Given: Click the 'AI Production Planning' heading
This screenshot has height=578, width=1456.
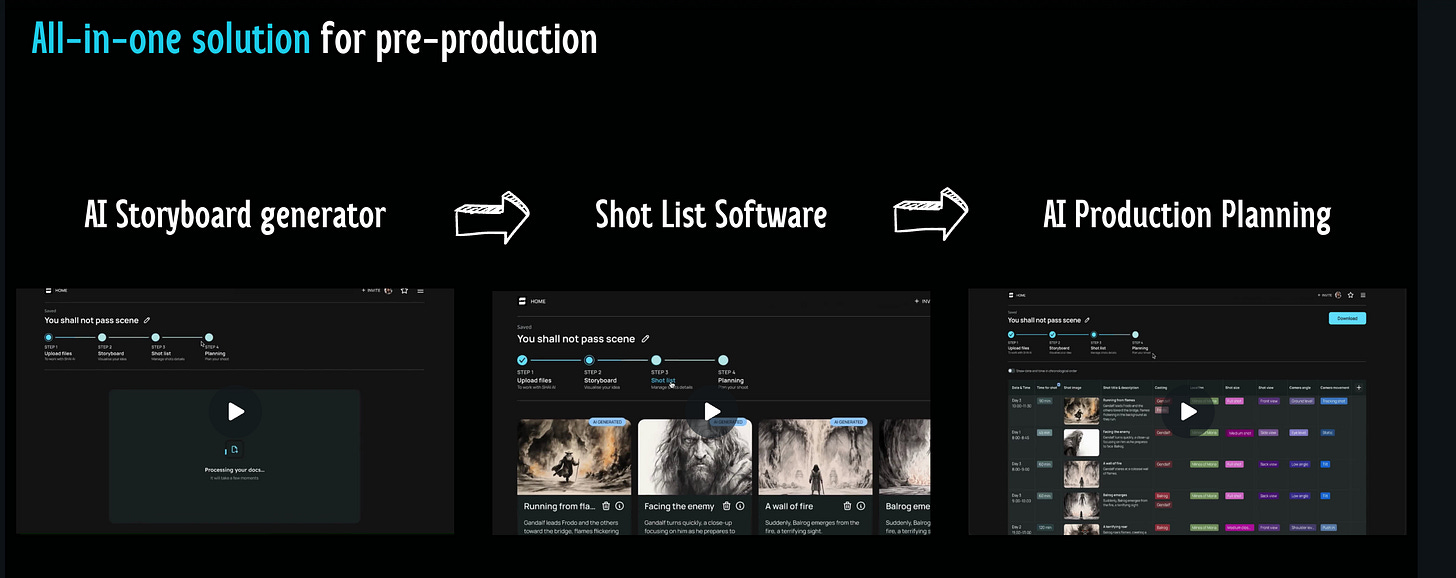Looking at the screenshot, I should click(x=1187, y=215).
